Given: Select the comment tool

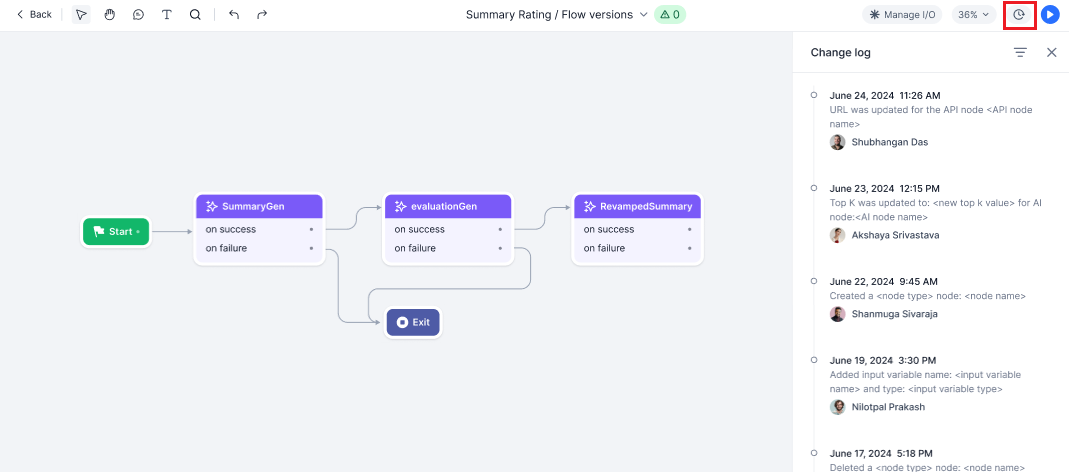Looking at the screenshot, I should [x=138, y=15].
